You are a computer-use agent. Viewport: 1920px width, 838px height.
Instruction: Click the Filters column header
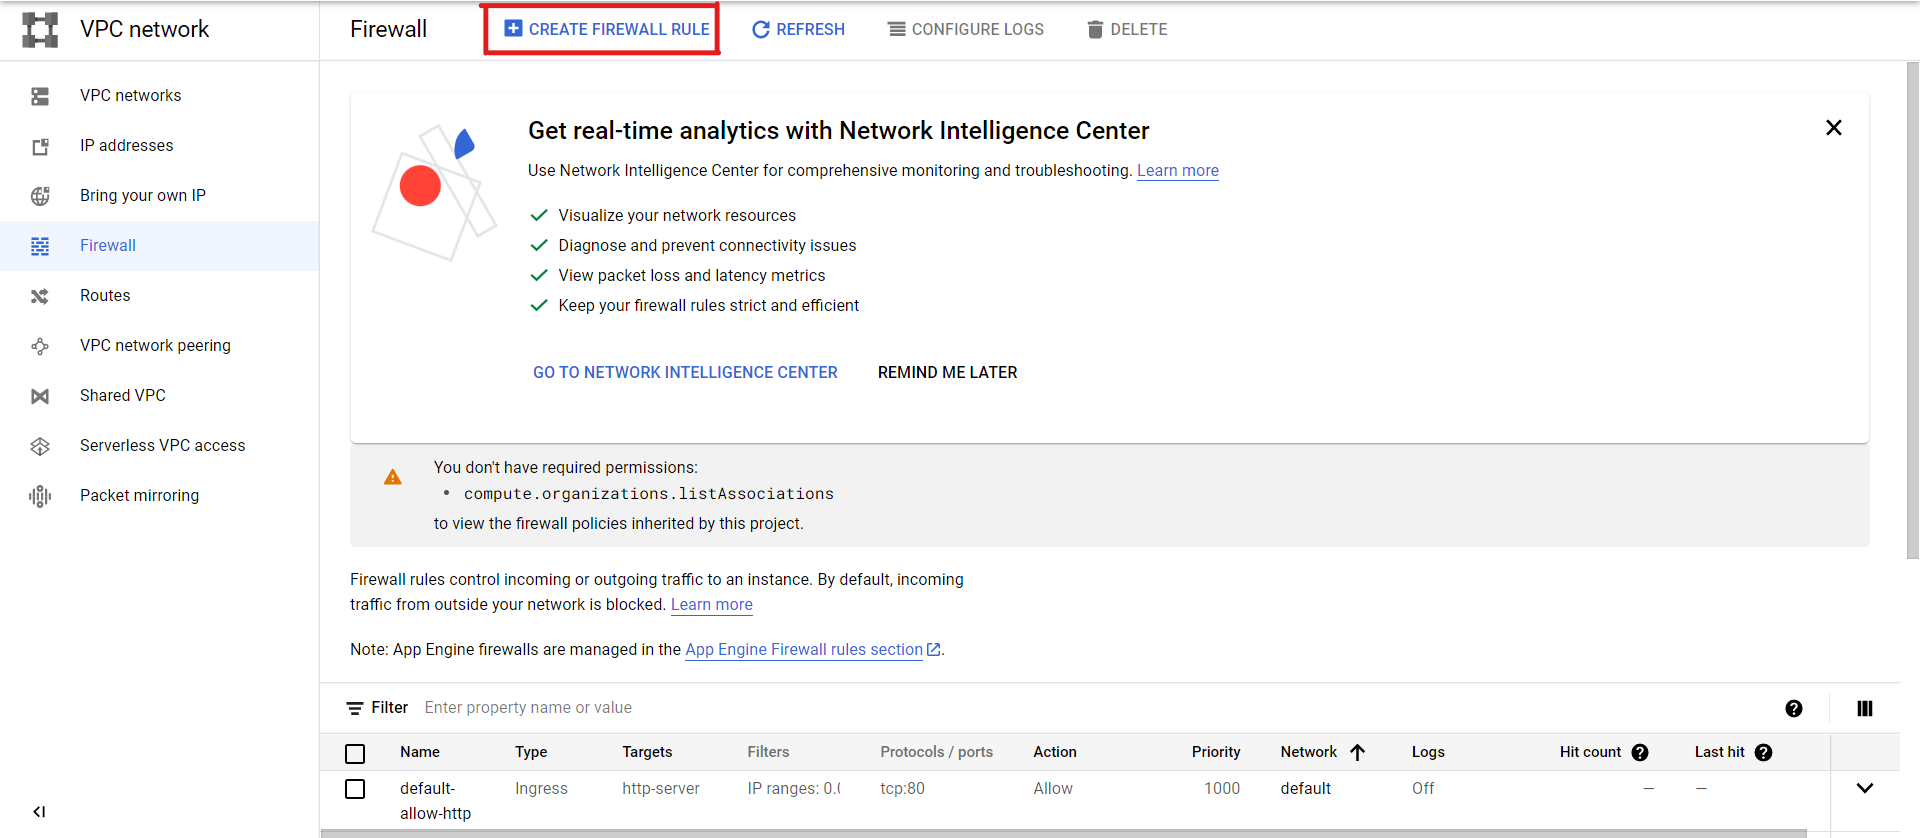768,752
